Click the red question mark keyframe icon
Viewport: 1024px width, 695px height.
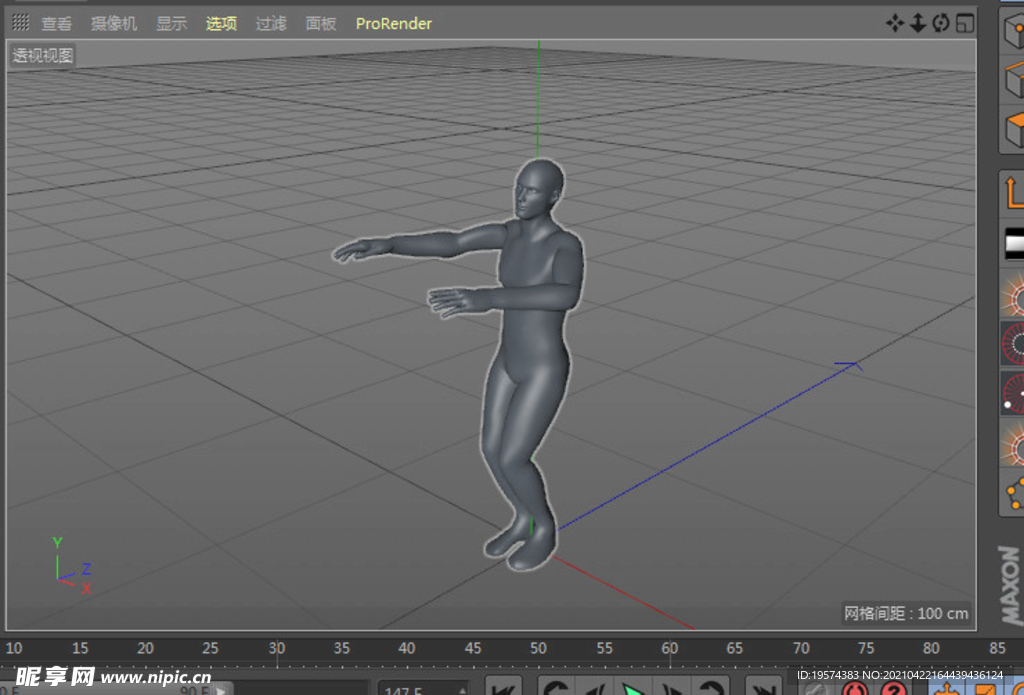point(893,688)
